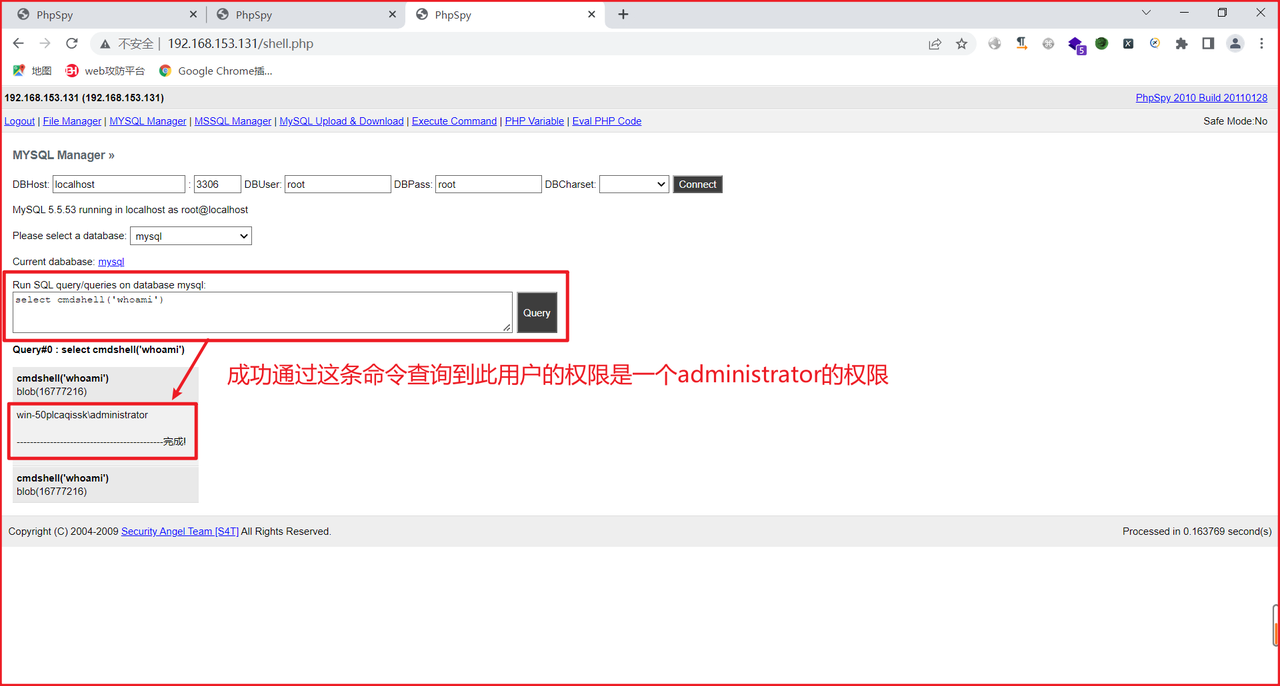This screenshot has width=1280, height=686.
Task: Click the browser address bar URL
Action: pos(240,44)
